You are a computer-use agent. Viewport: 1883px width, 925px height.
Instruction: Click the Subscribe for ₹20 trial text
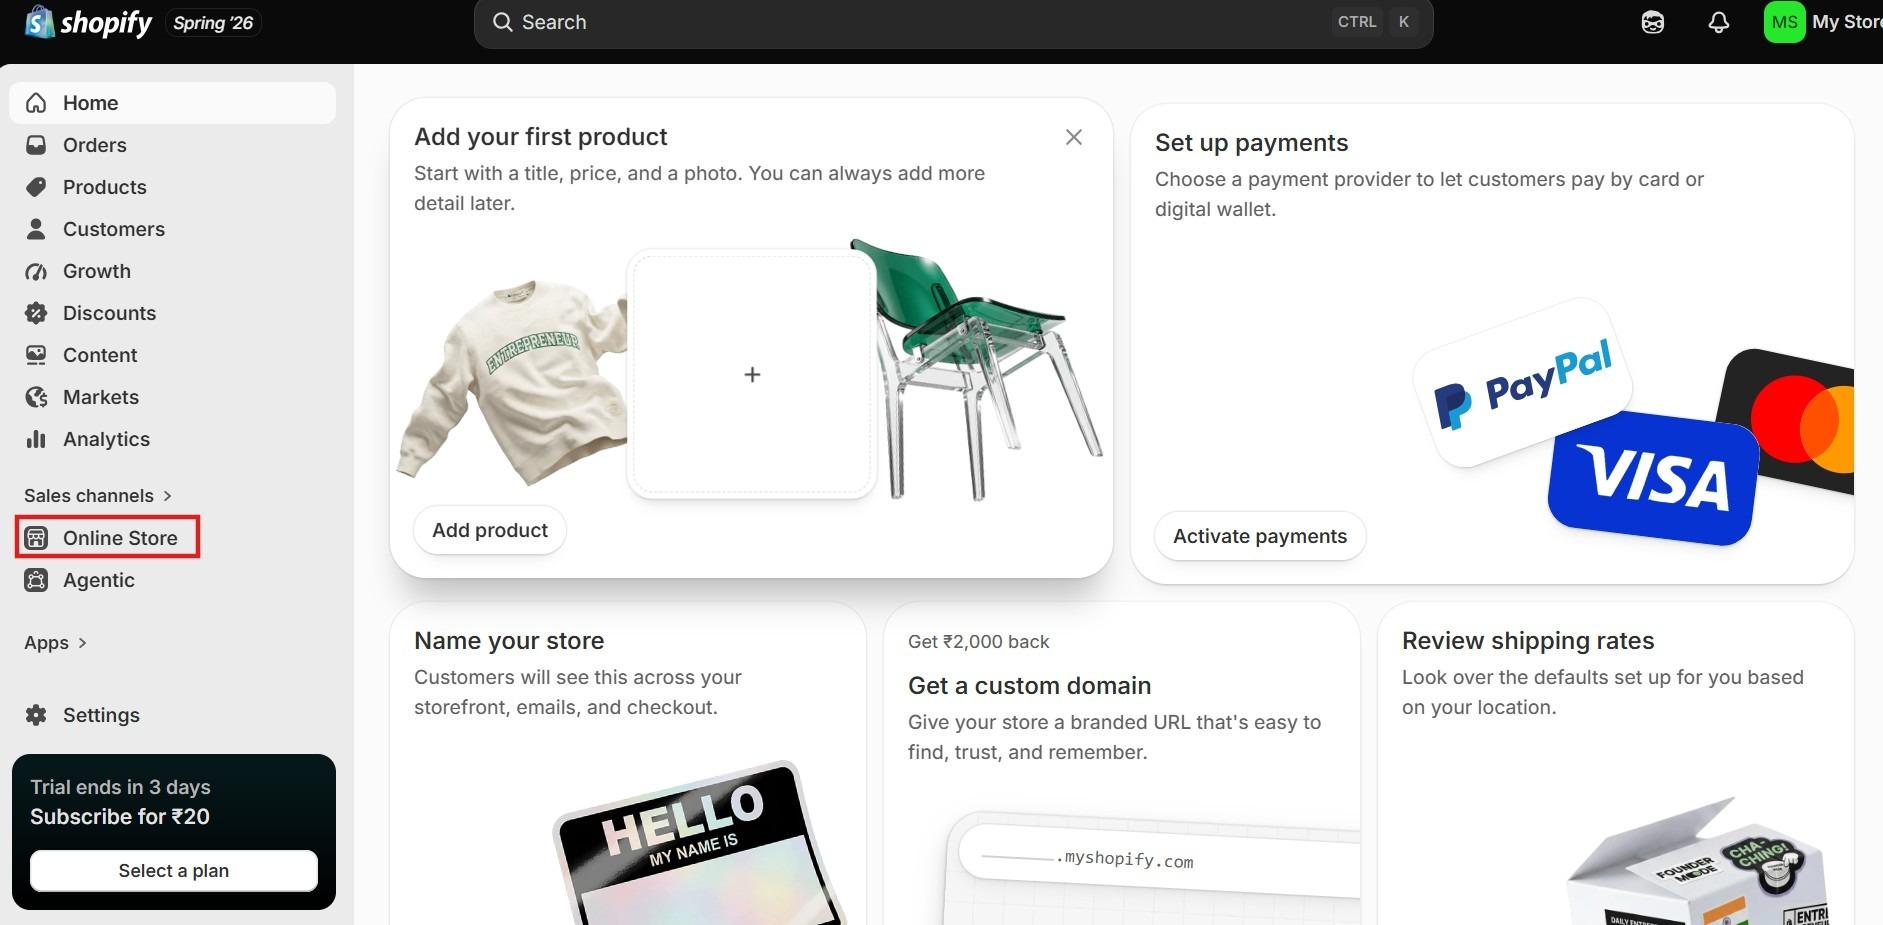pos(120,817)
